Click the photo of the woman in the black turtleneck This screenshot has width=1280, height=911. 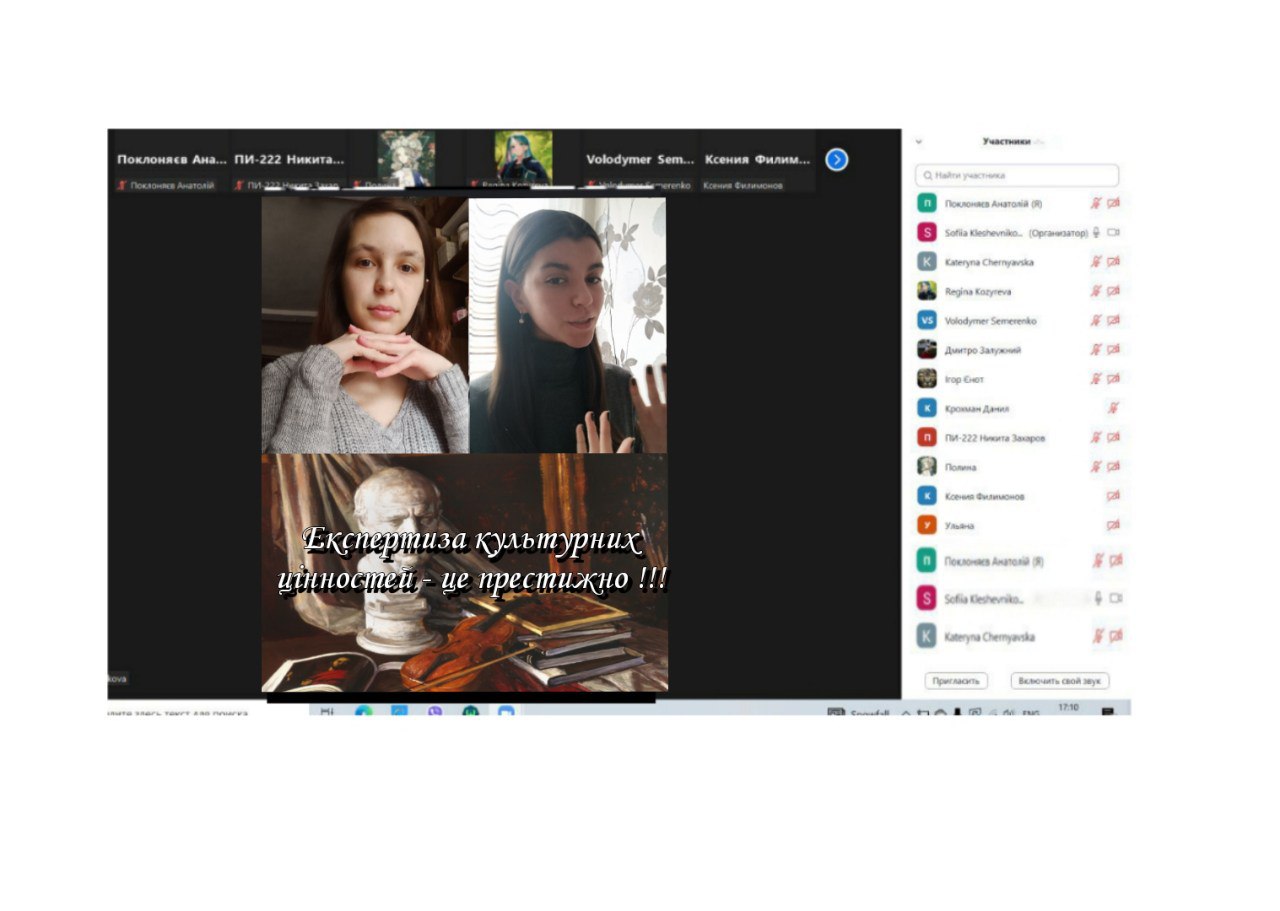pyautogui.click(x=568, y=325)
